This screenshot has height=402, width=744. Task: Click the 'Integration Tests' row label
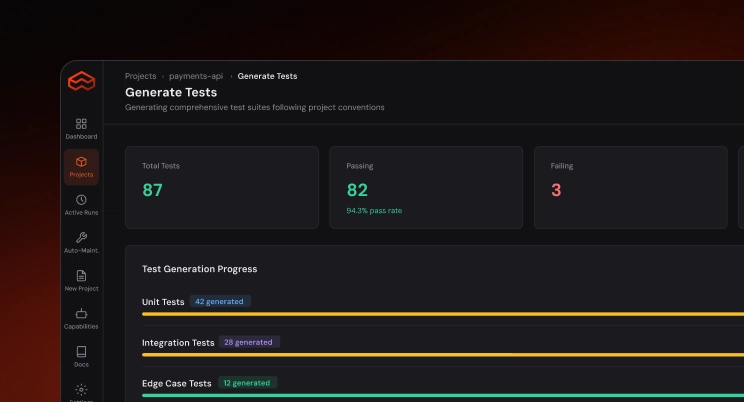178,343
